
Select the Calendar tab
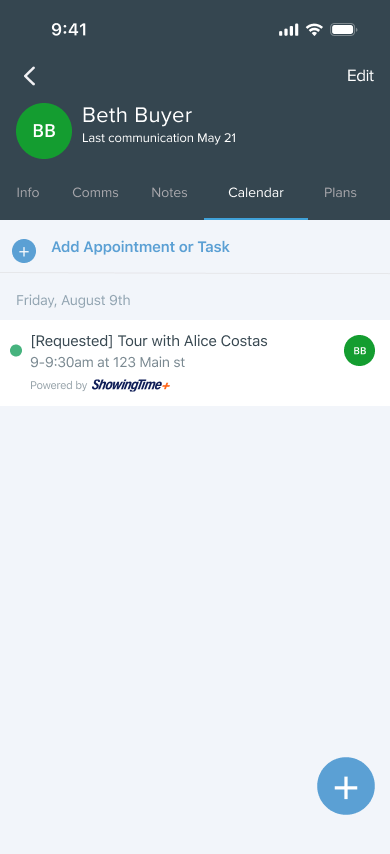coord(256,192)
